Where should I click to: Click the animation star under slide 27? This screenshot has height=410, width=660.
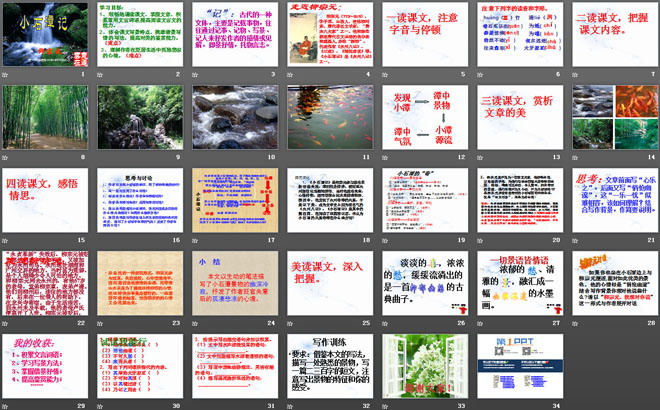click(x=480, y=324)
